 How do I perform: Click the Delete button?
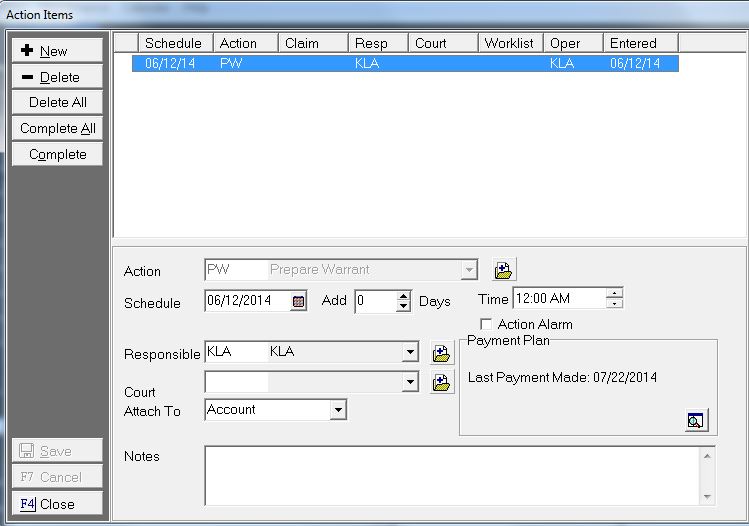[x=57, y=77]
